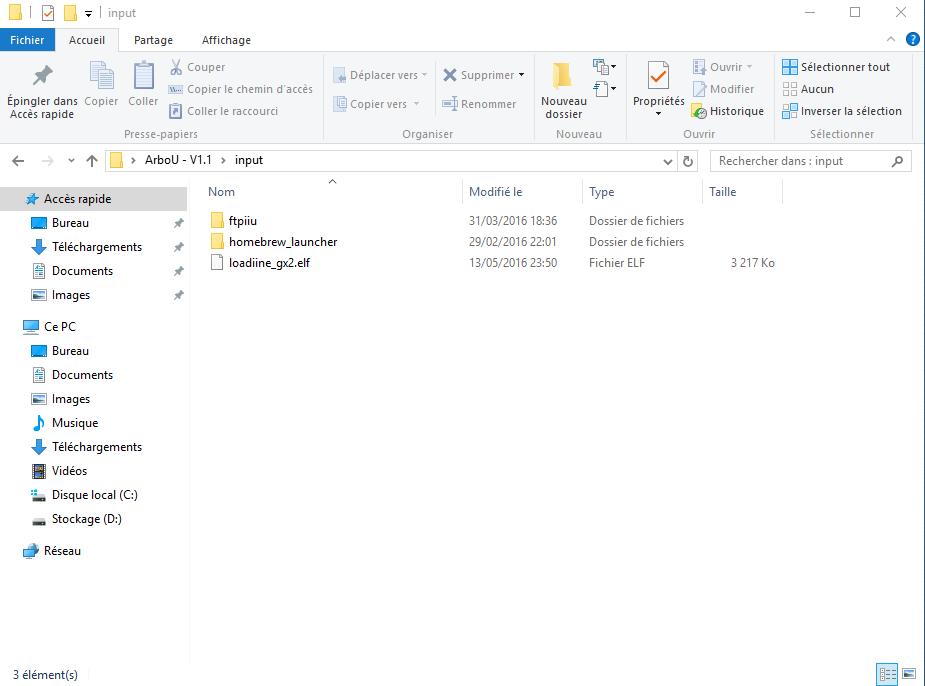Click Sélectionner tout in the ribbon

(x=835, y=67)
